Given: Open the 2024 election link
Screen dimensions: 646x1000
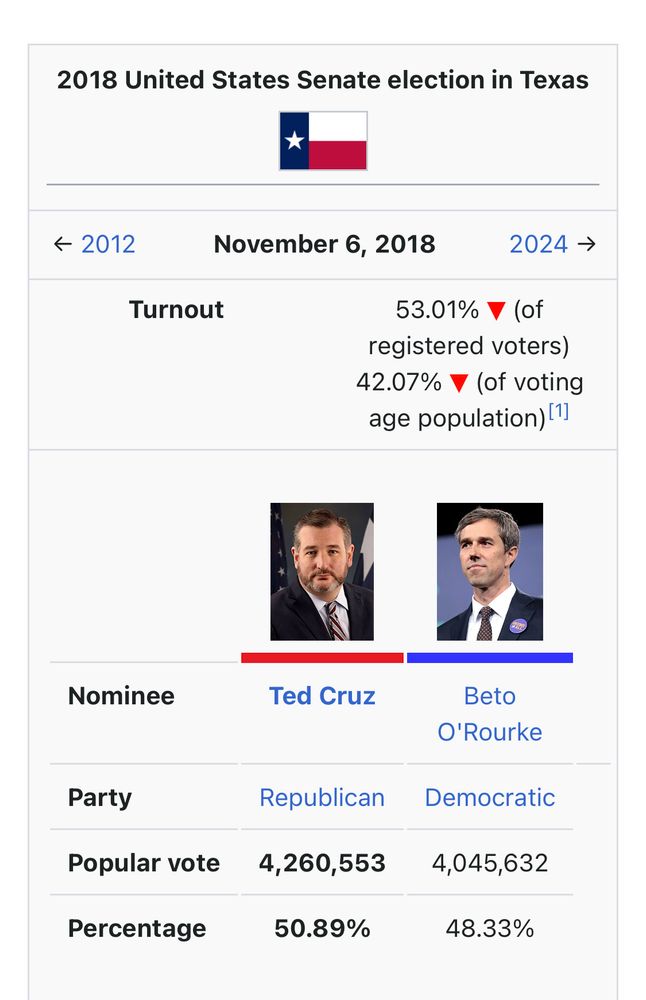Looking at the screenshot, I should pos(538,244).
